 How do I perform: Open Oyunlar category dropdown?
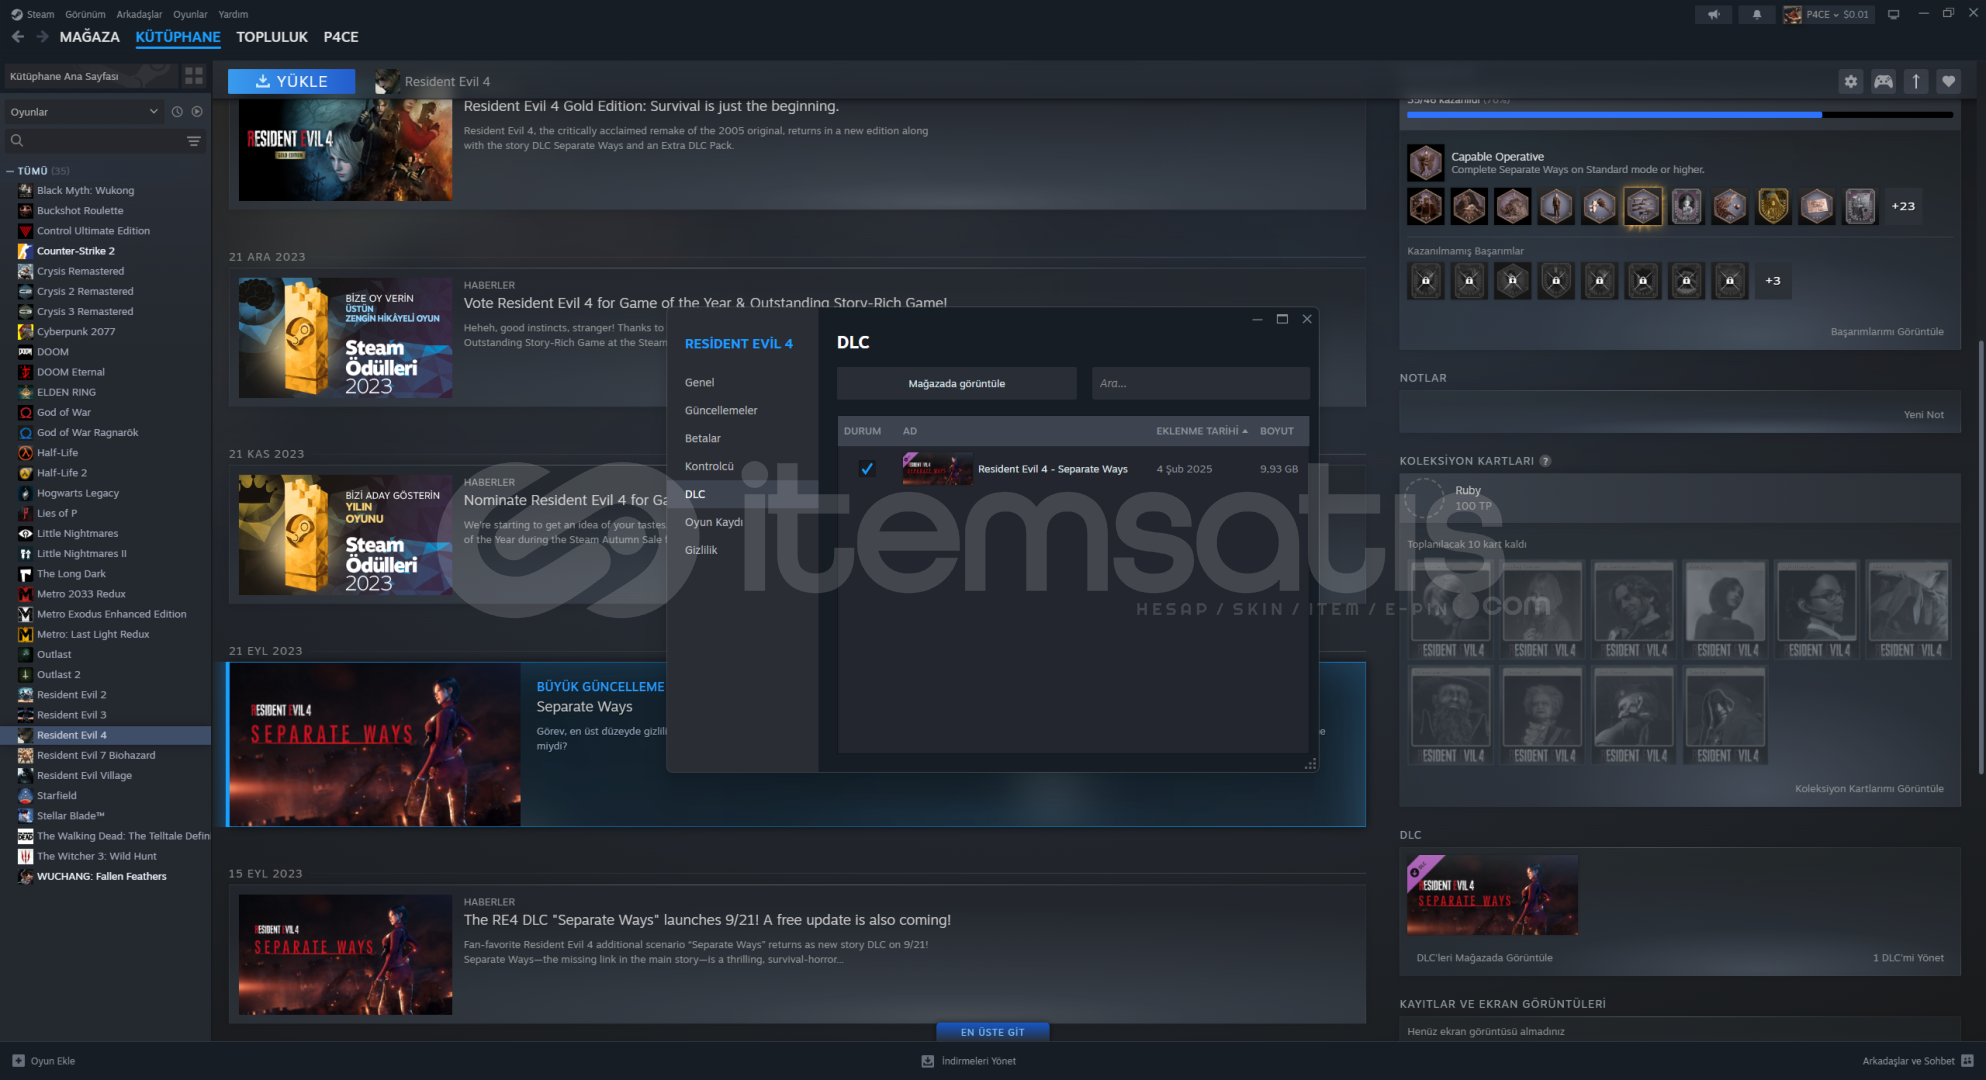coord(83,112)
